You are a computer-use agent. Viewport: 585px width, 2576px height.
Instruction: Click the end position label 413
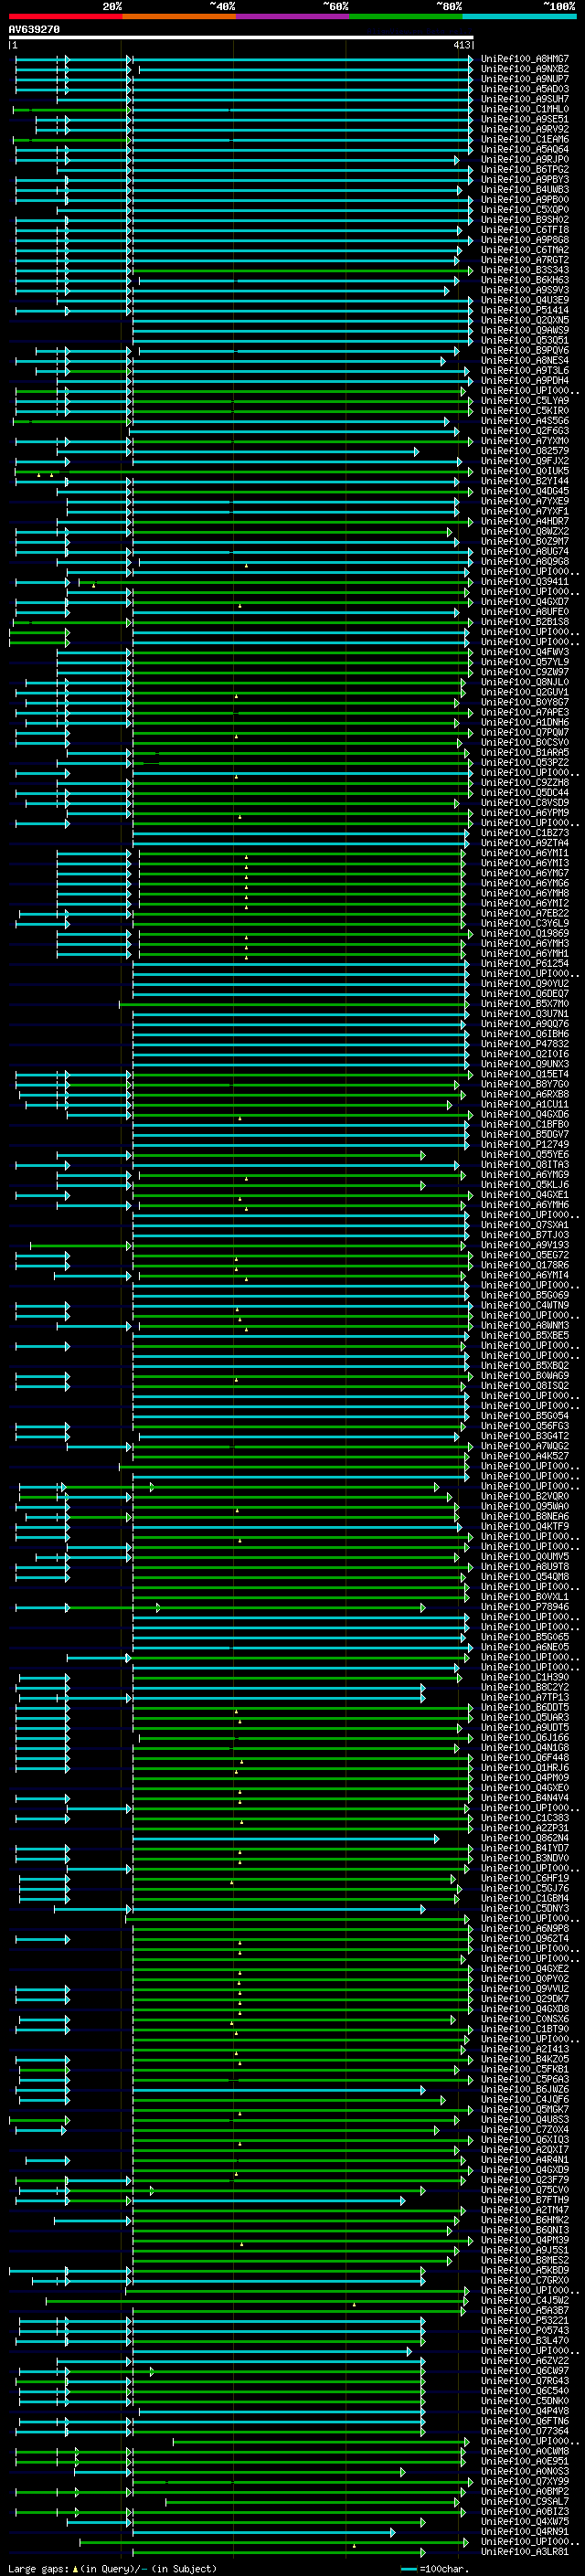462,46
